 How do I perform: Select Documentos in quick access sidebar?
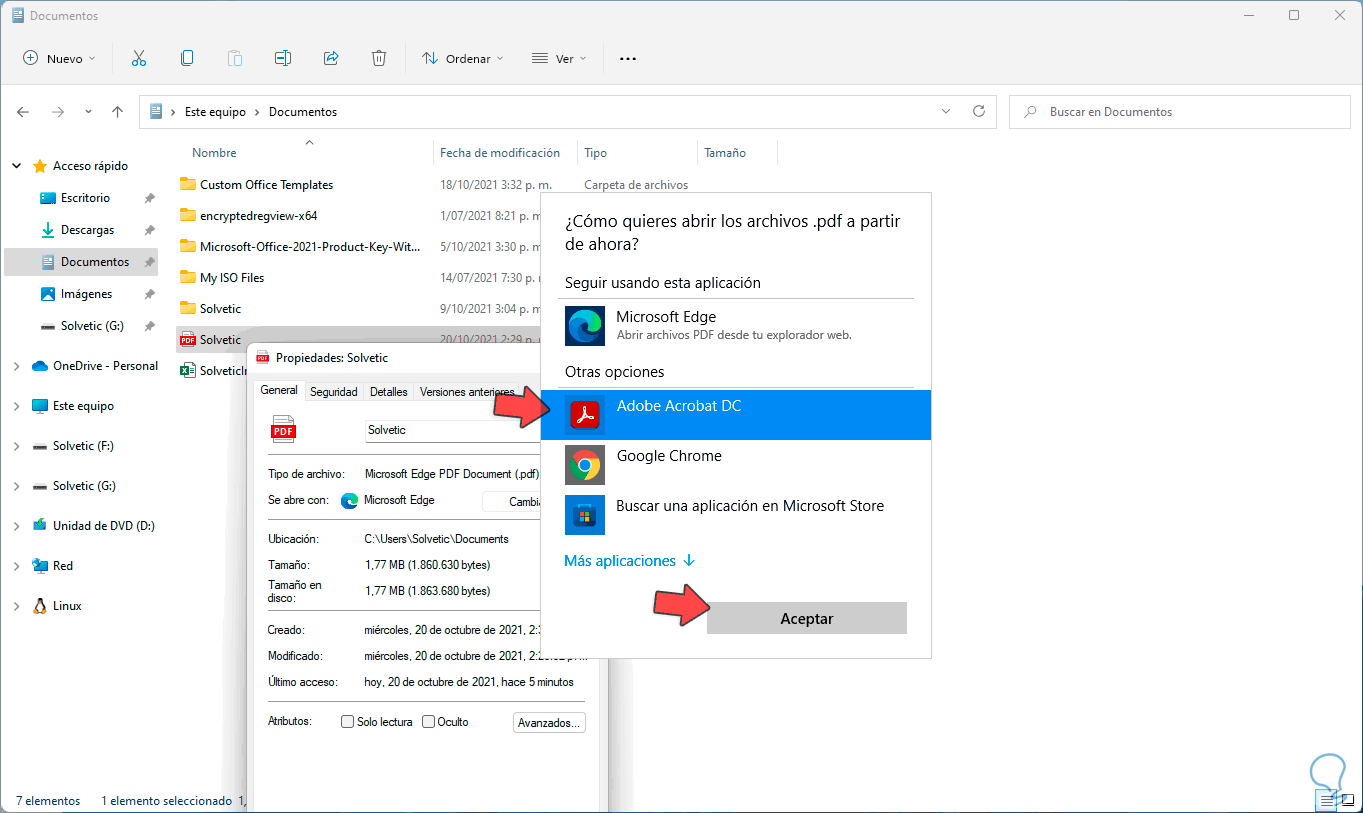81,262
